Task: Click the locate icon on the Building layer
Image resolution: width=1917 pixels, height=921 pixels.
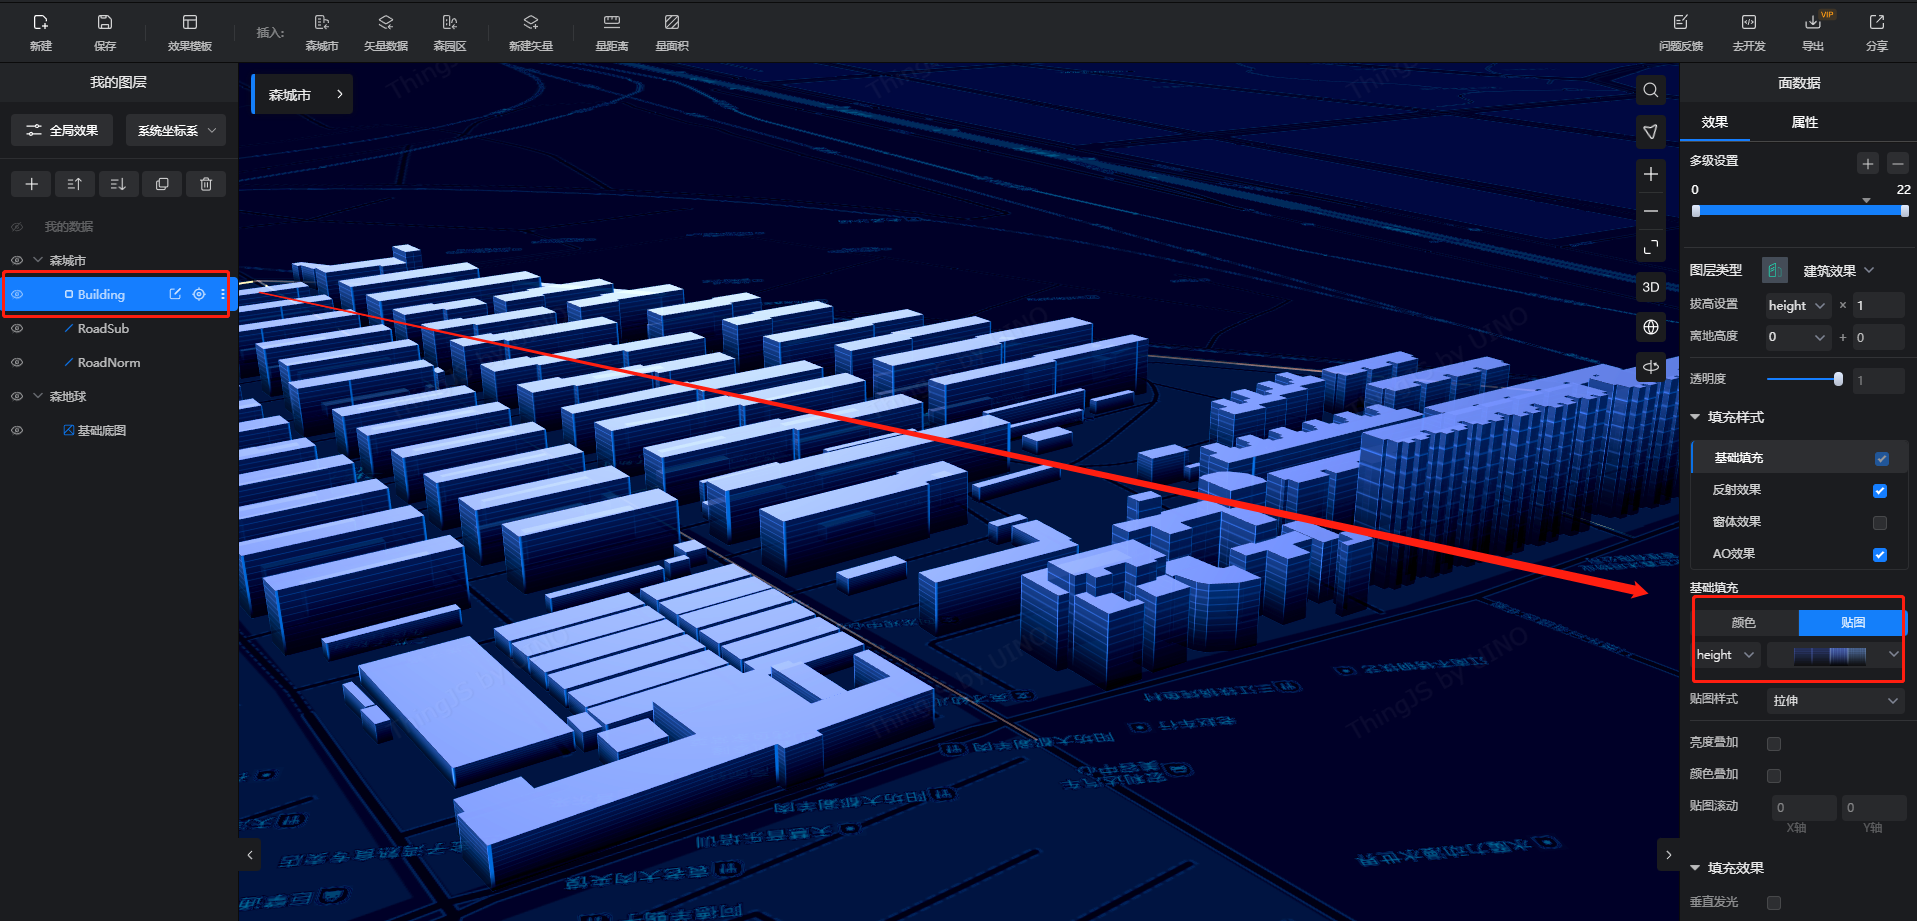Action: tap(199, 294)
